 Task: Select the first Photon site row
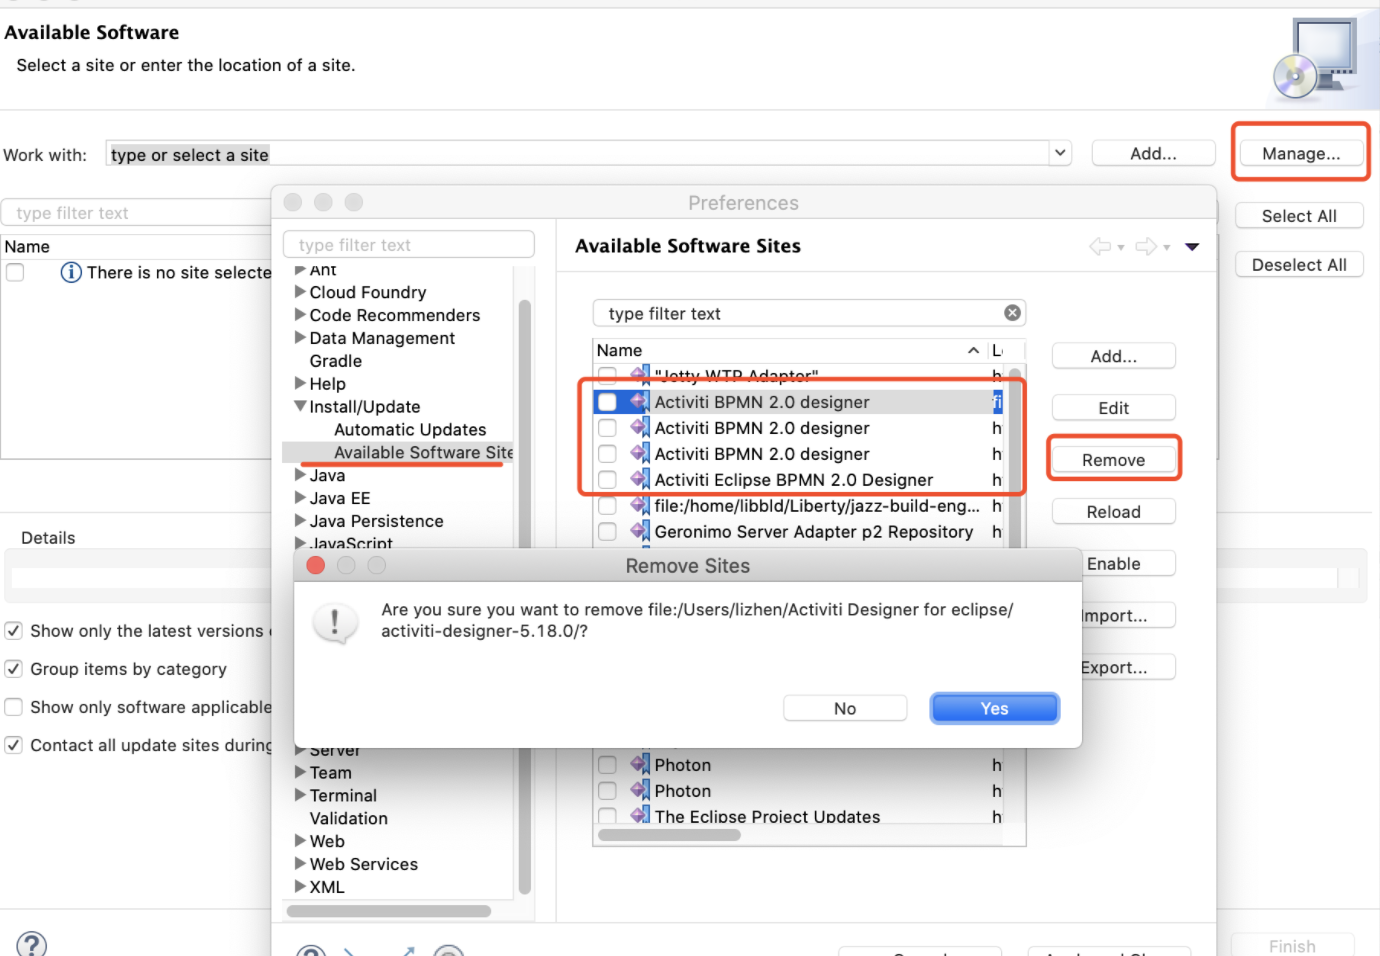click(797, 765)
